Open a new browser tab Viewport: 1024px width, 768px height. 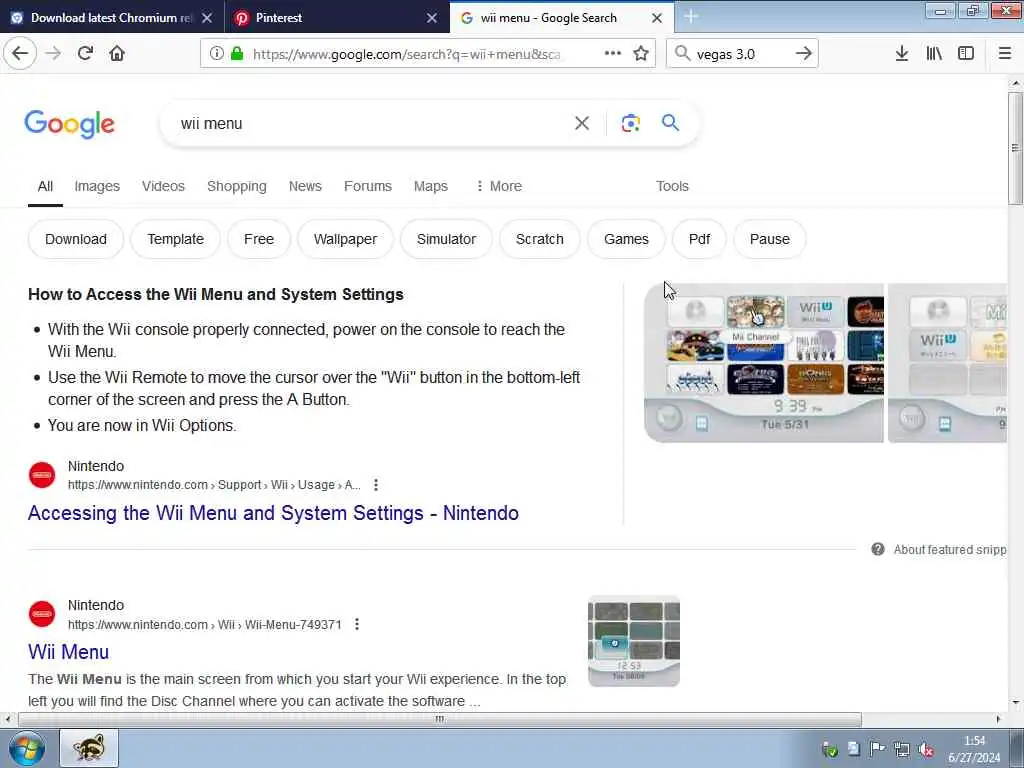[x=691, y=17]
